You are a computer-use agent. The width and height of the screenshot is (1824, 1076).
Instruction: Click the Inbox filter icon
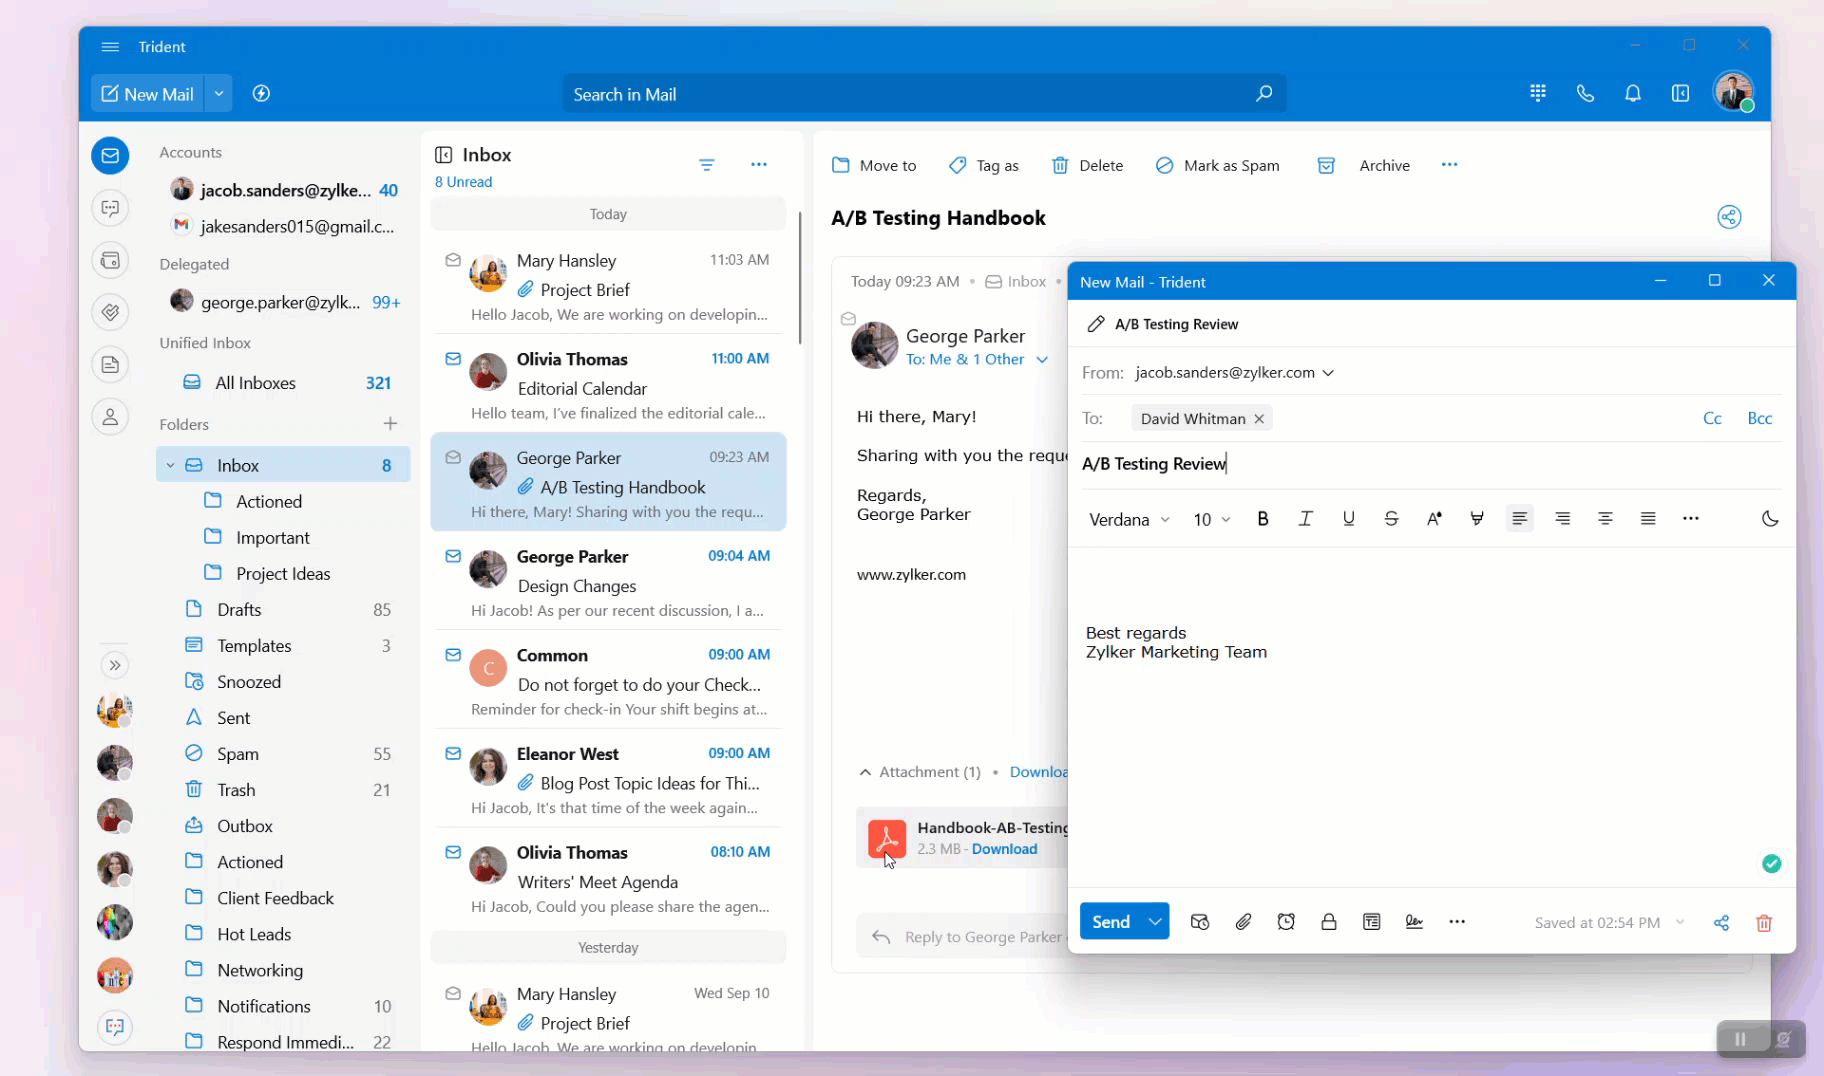tap(707, 165)
